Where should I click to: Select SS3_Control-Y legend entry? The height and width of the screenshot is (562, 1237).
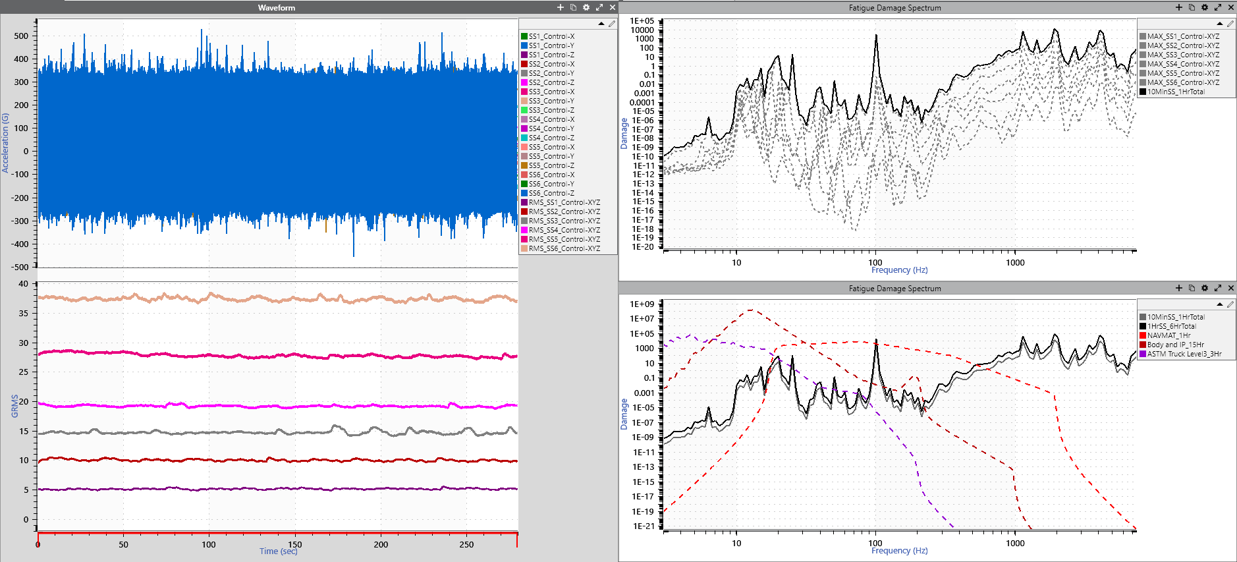(547, 101)
